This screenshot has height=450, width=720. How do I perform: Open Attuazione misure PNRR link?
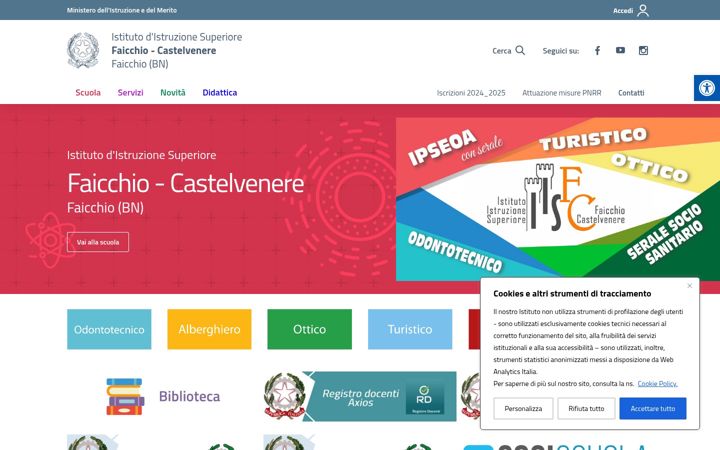(562, 93)
